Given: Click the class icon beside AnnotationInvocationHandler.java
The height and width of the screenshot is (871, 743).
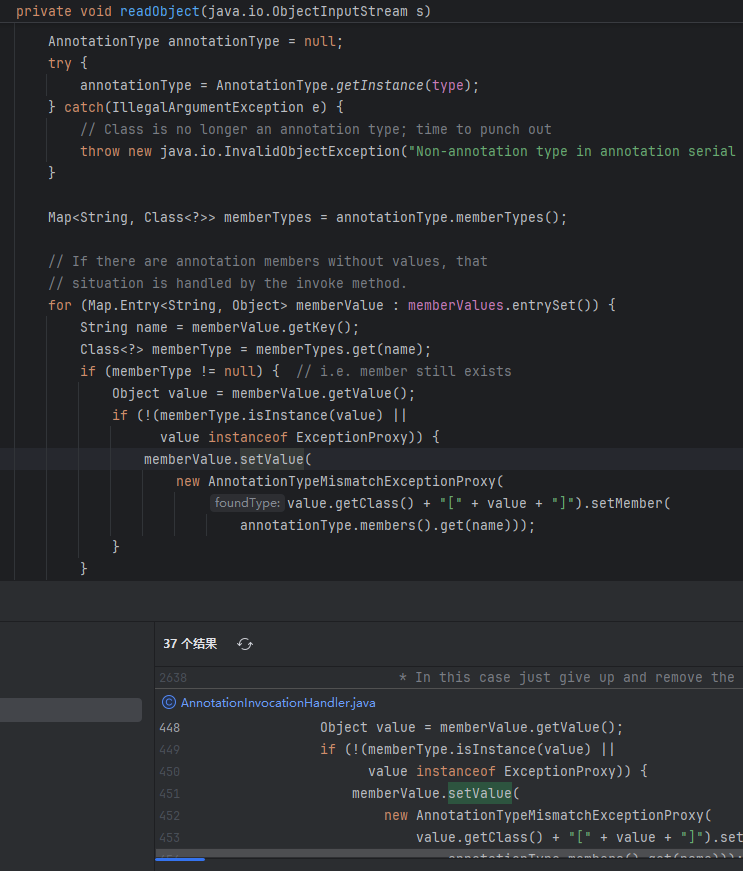Looking at the screenshot, I should tap(168, 703).
